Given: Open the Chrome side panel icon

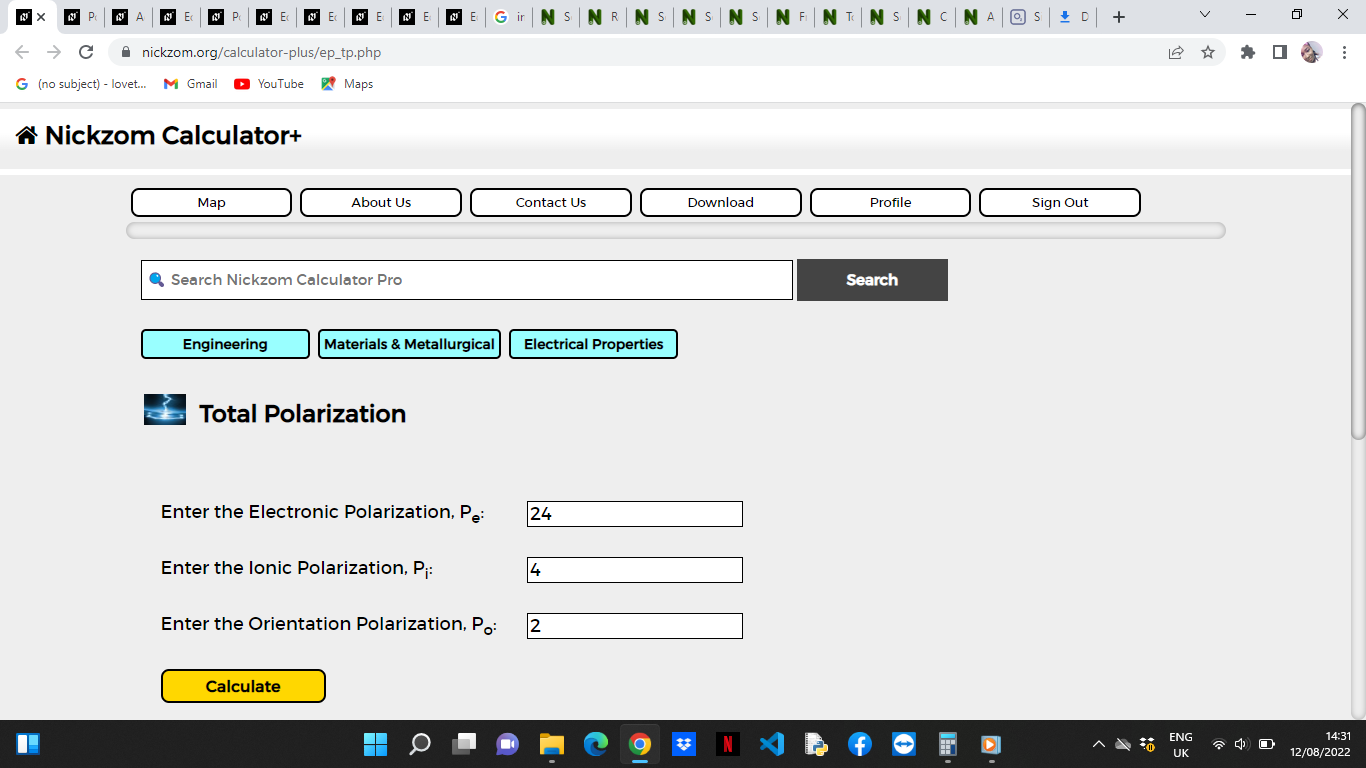Looking at the screenshot, I should pos(1280,52).
